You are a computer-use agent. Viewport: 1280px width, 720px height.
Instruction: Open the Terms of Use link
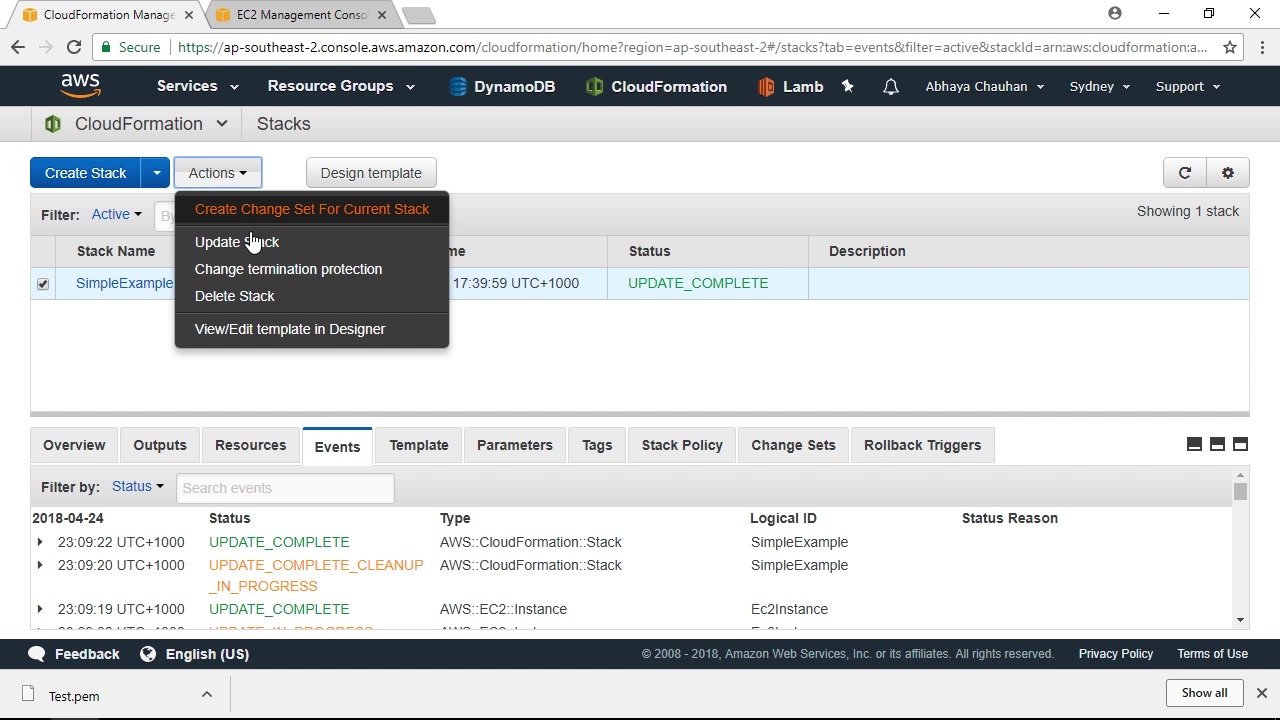[1212, 654]
